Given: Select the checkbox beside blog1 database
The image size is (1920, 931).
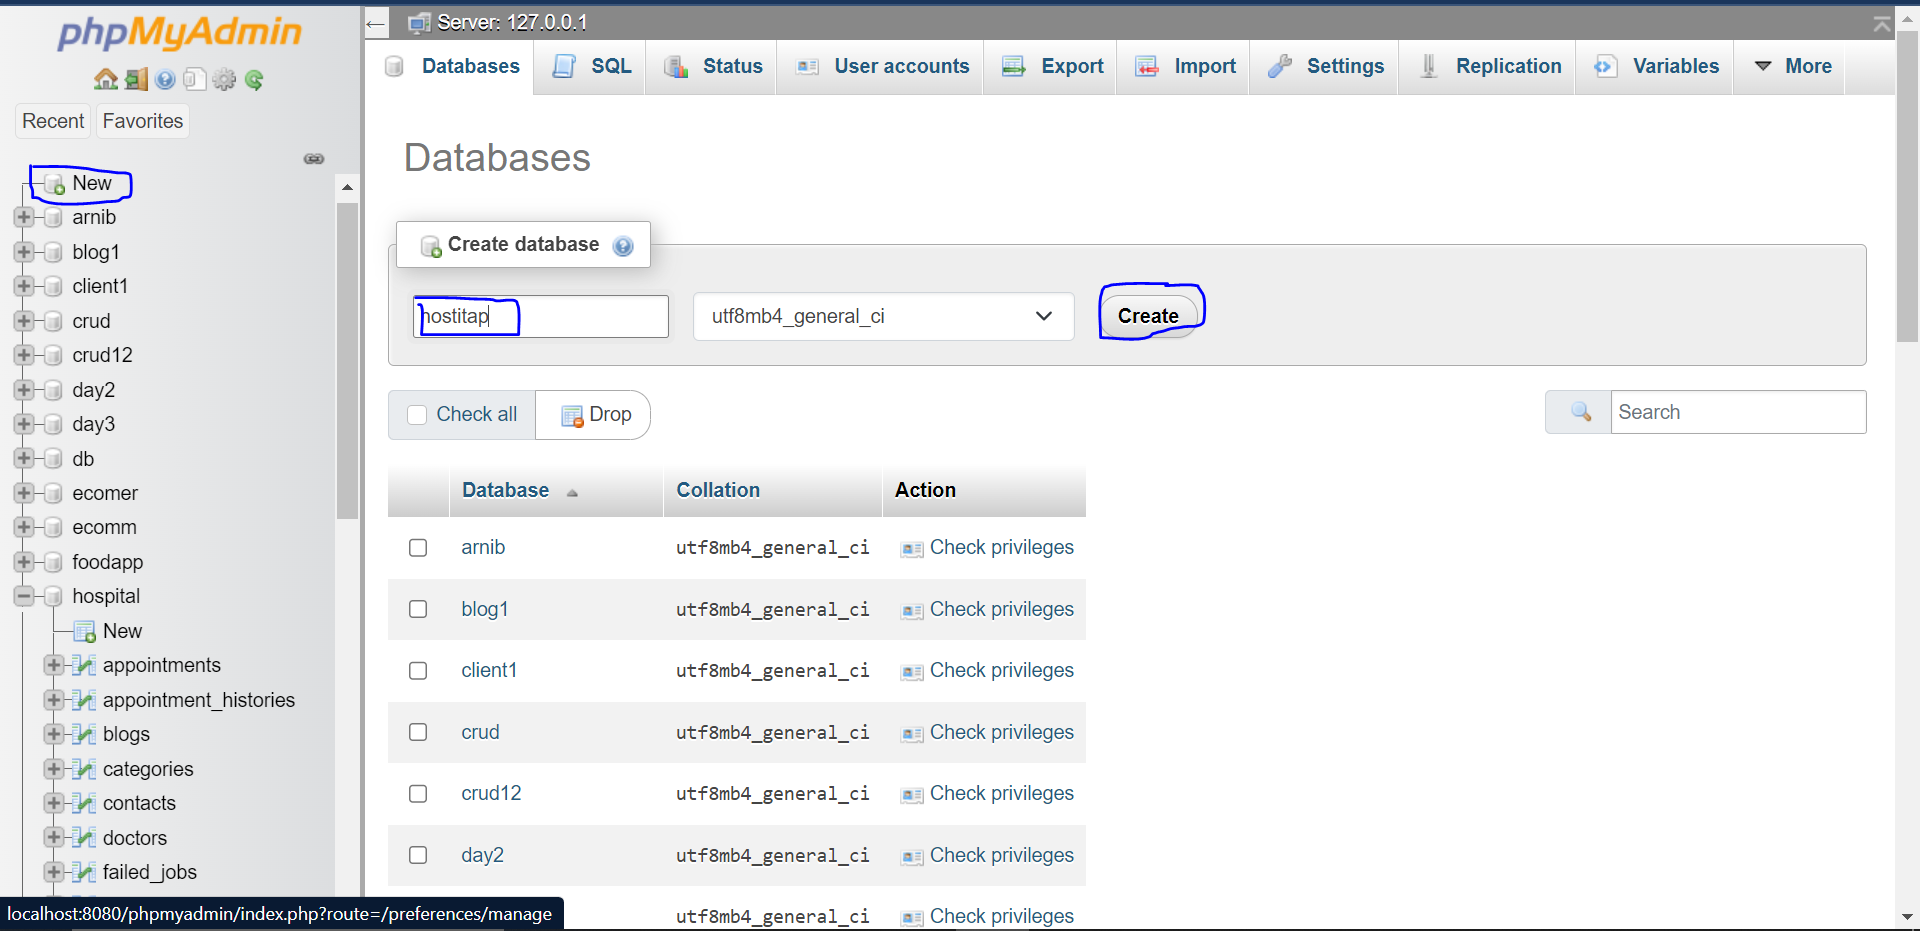Looking at the screenshot, I should click(x=417, y=609).
